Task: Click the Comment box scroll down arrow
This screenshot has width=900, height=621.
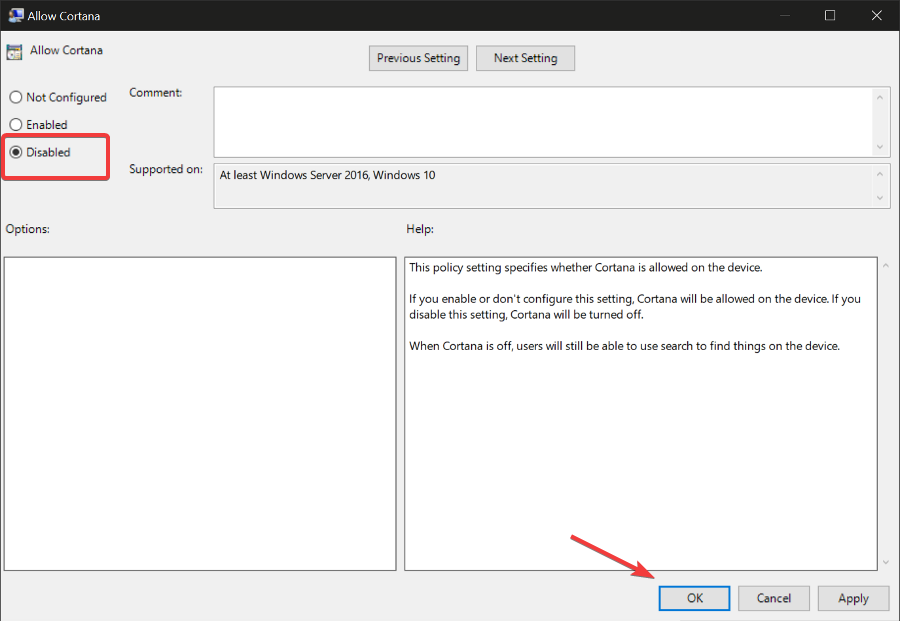Action: (x=880, y=147)
